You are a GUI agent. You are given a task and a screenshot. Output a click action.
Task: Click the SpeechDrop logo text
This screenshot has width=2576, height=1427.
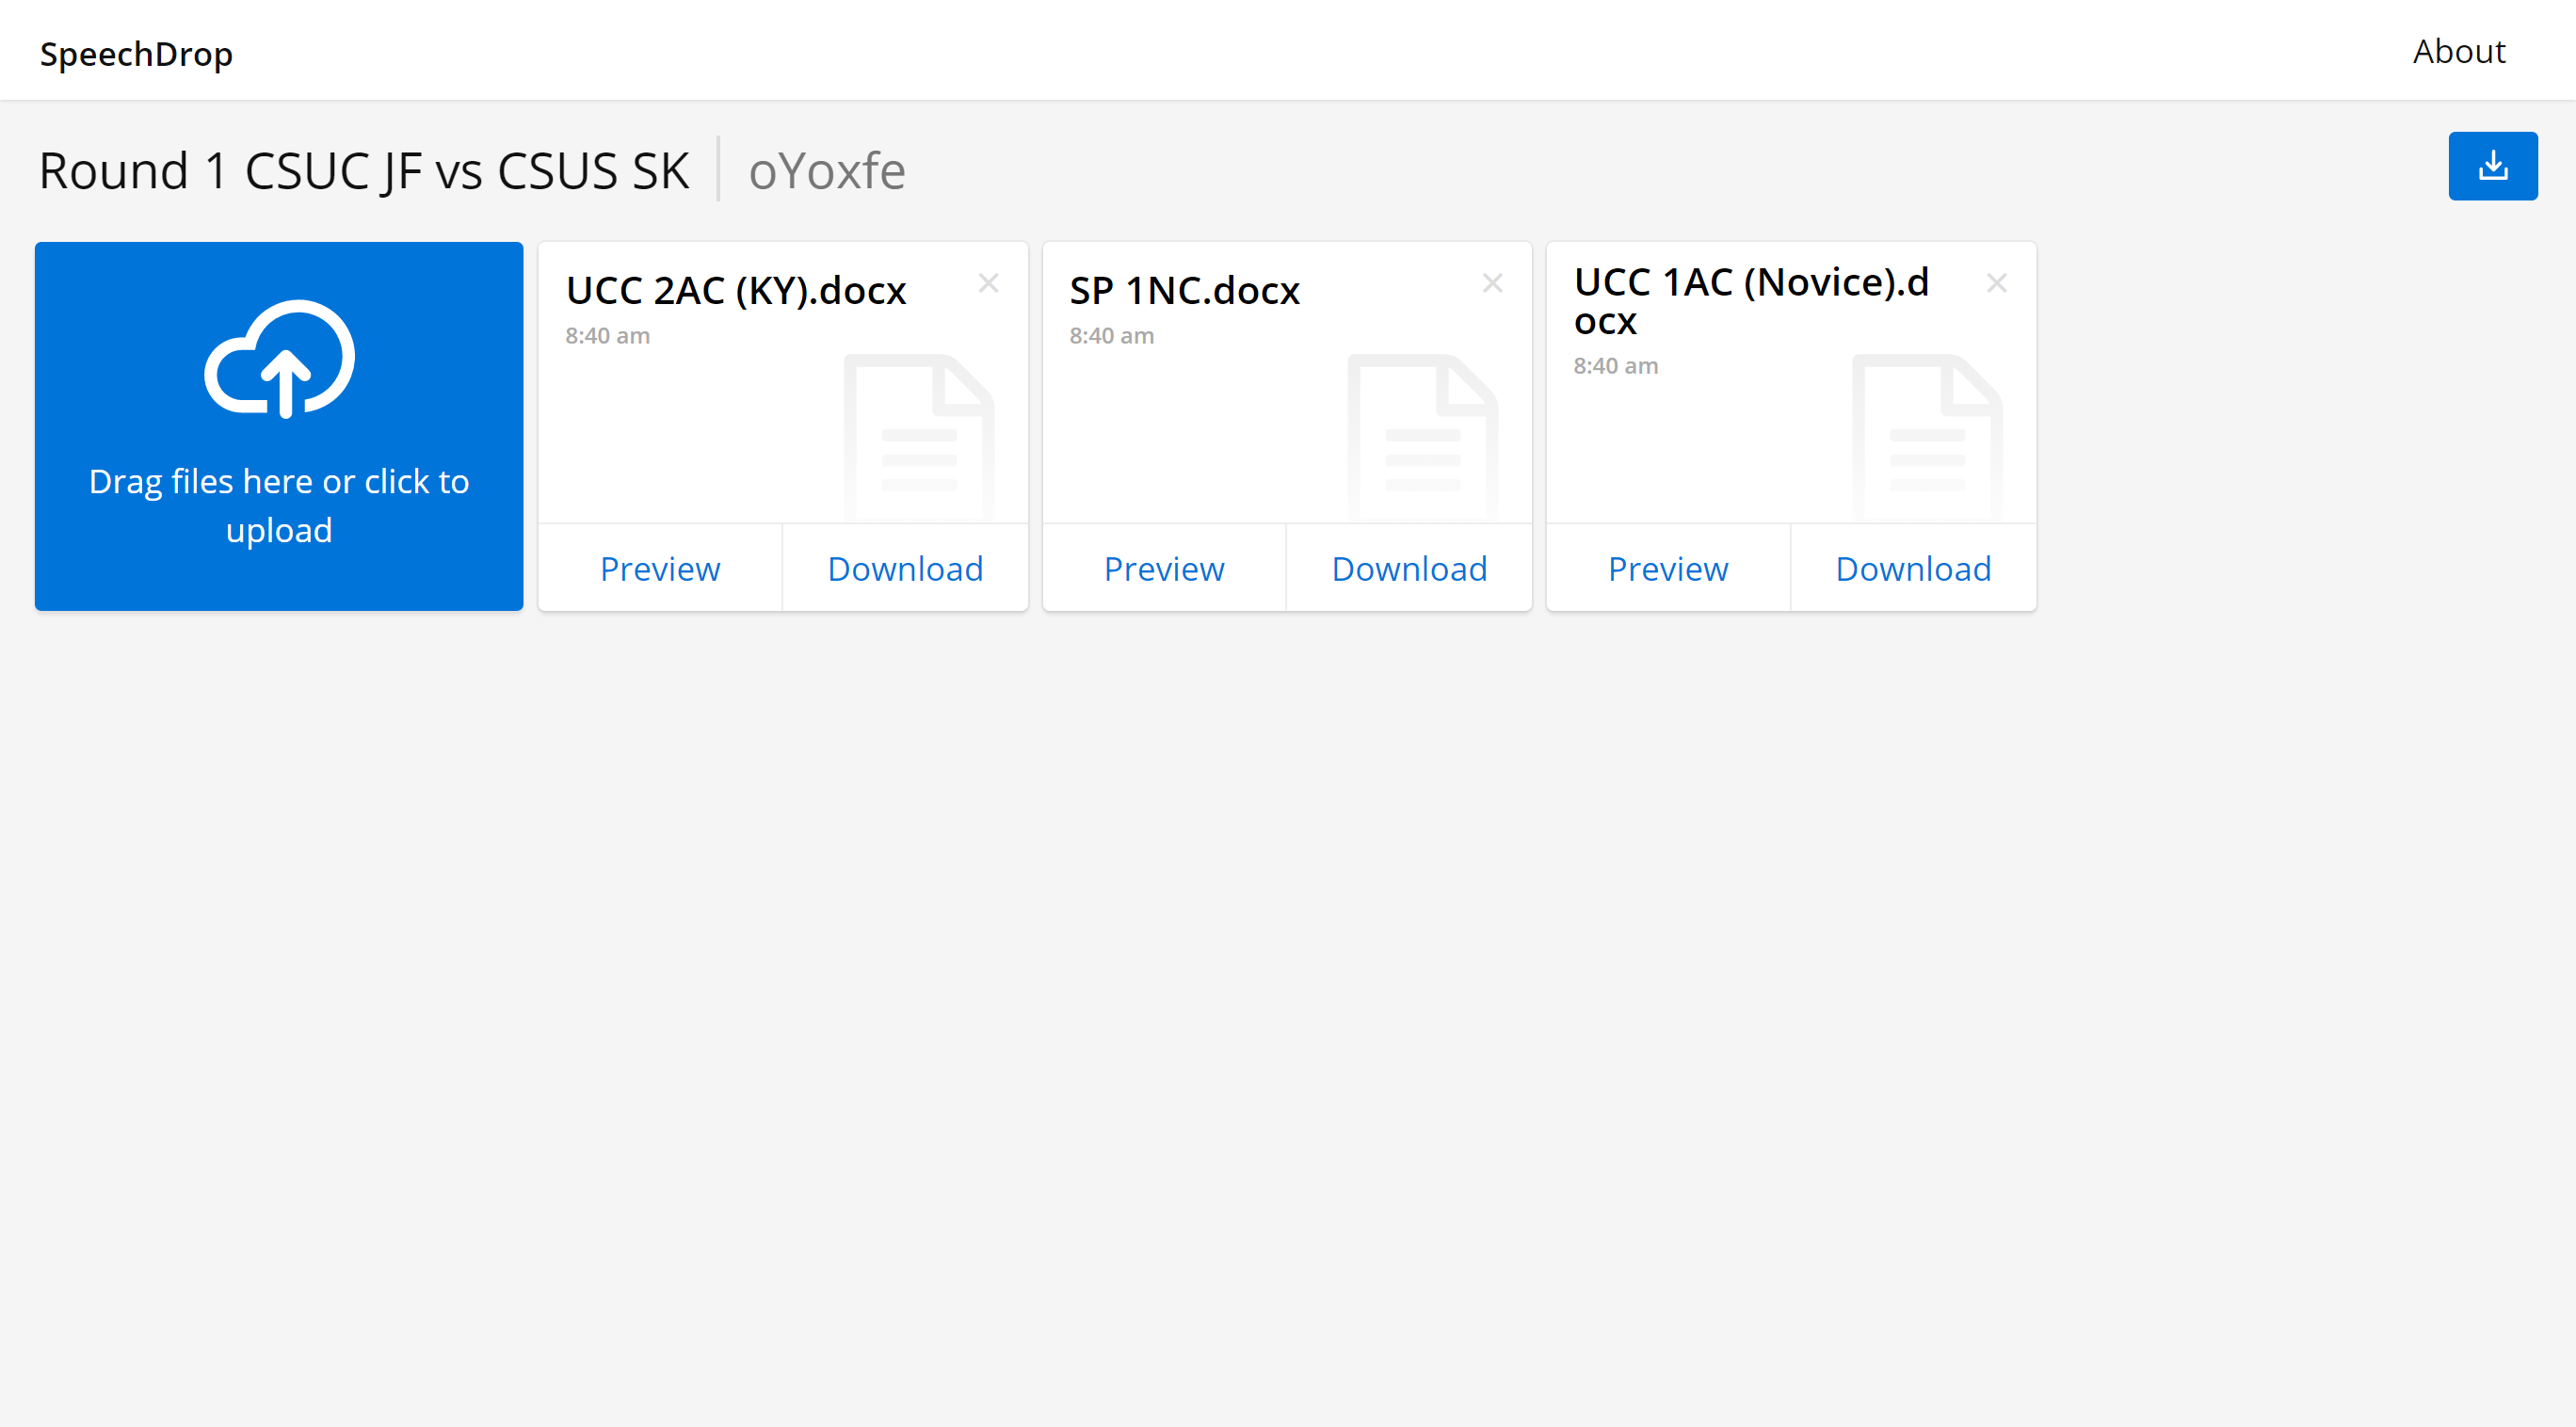click(x=136, y=51)
